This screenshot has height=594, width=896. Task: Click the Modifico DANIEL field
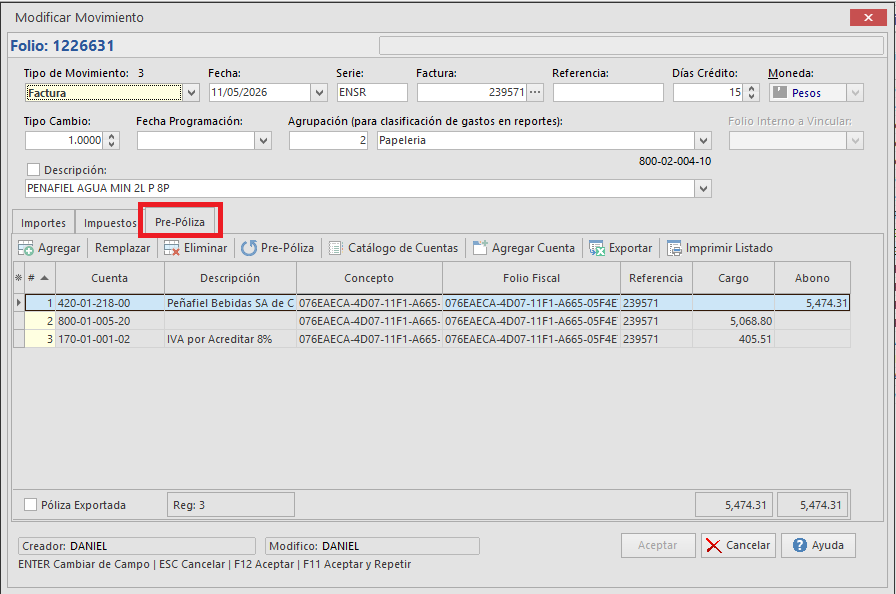pyautogui.click(x=372, y=546)
